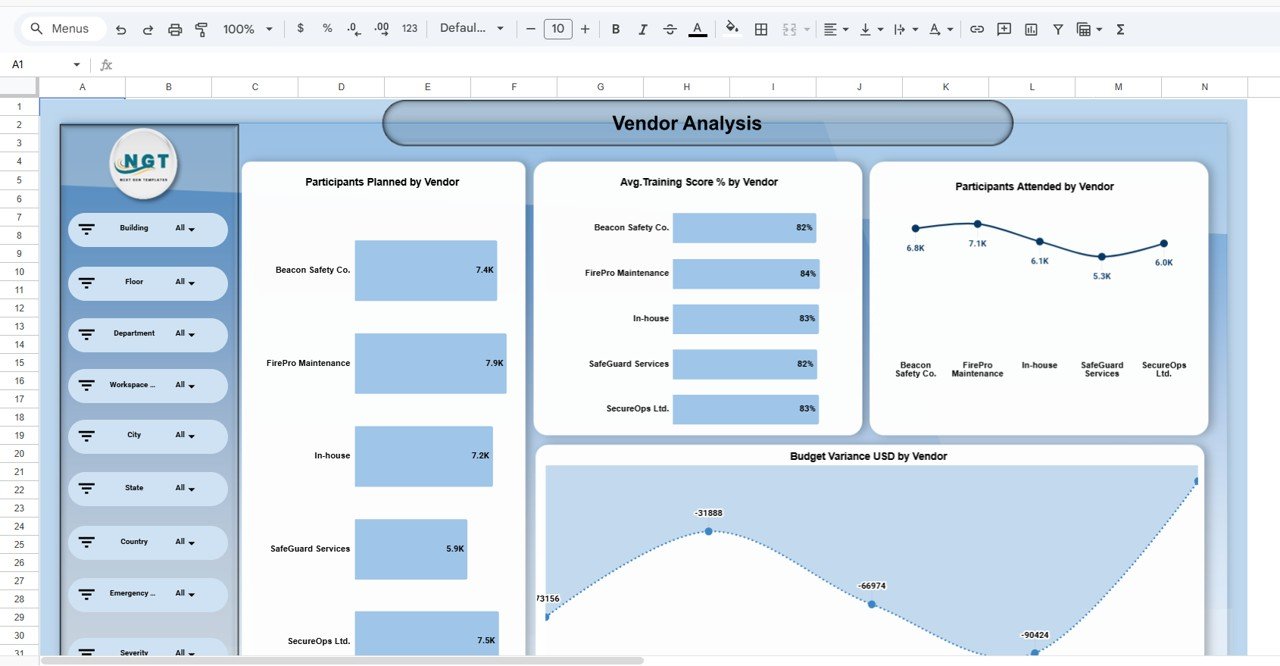Click the Undo icon in toolbar

pos(121,30)
